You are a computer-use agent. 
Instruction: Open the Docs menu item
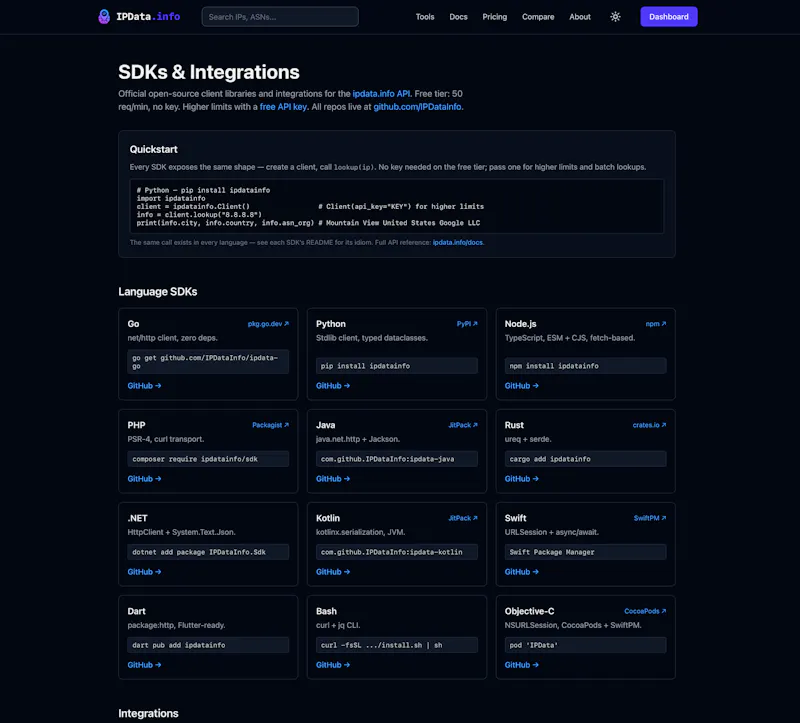[458, 17]
